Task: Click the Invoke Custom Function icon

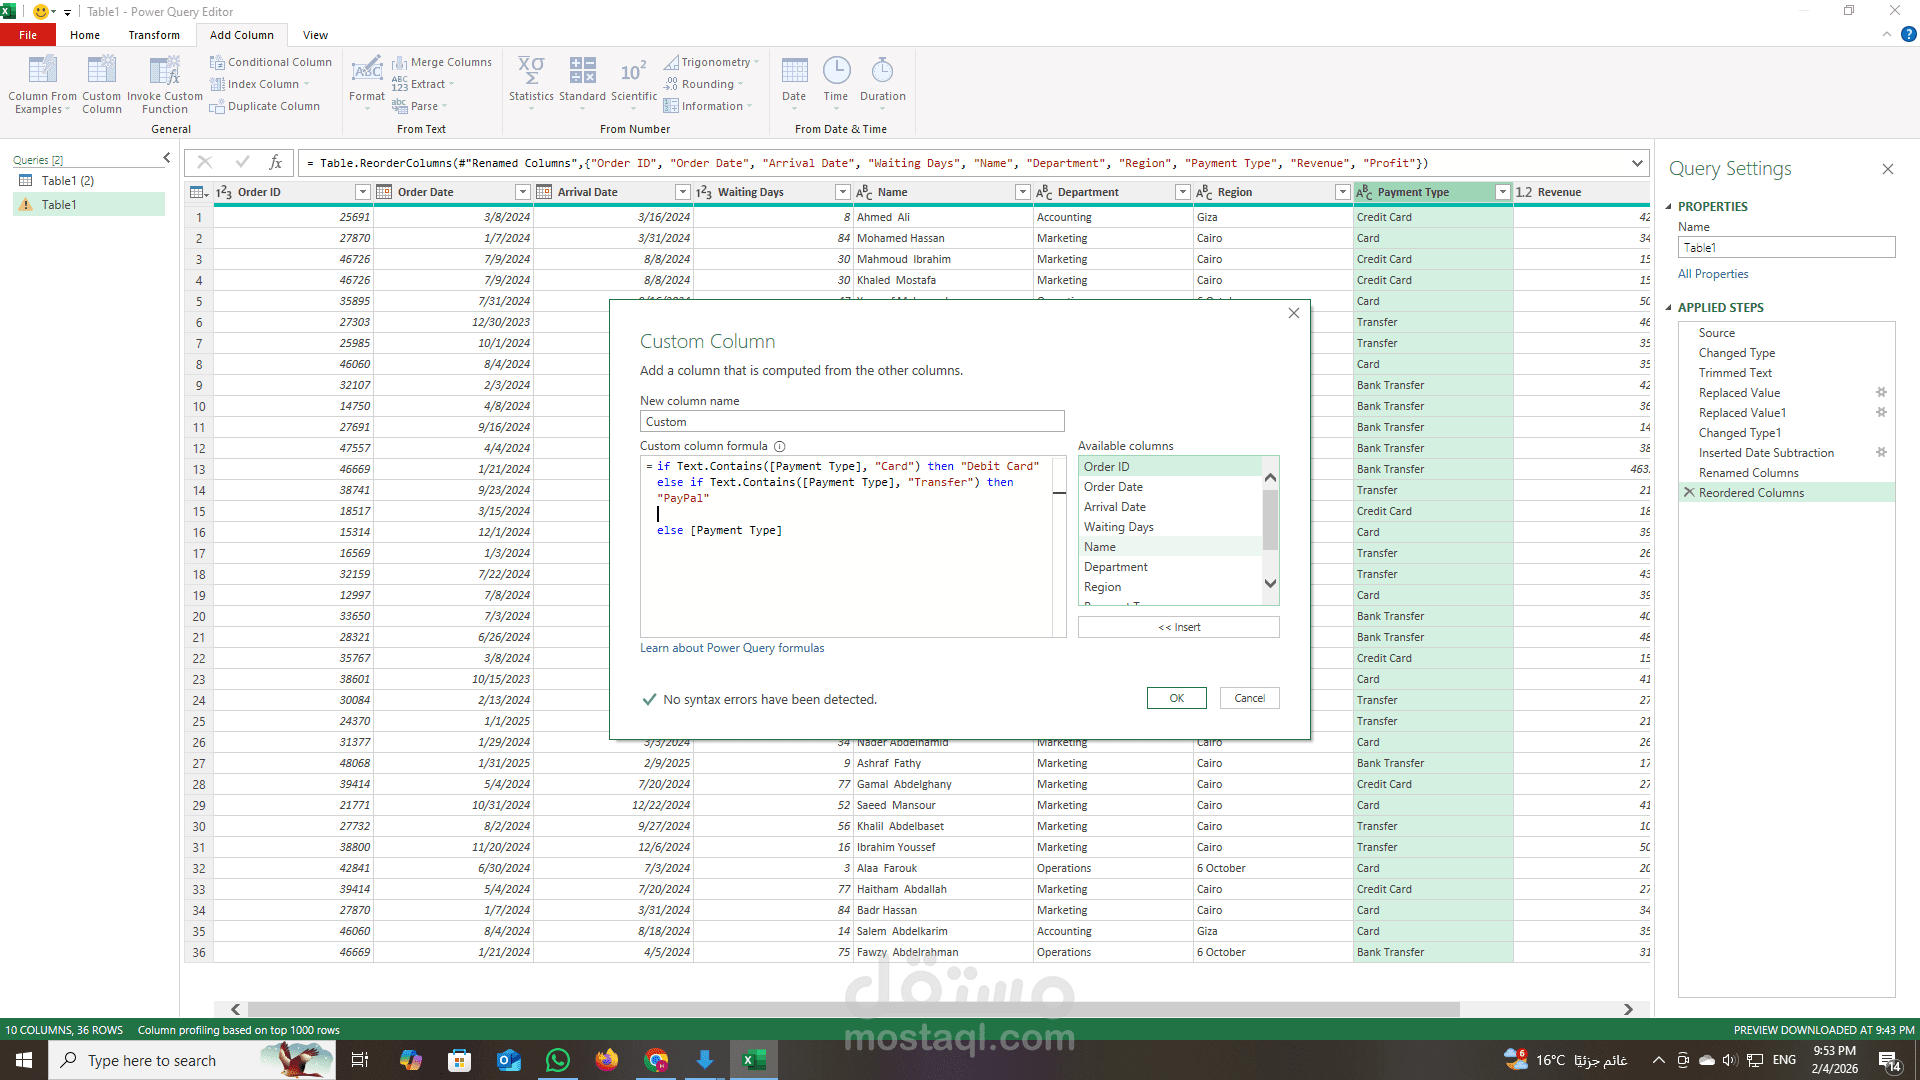Action: 164,72
